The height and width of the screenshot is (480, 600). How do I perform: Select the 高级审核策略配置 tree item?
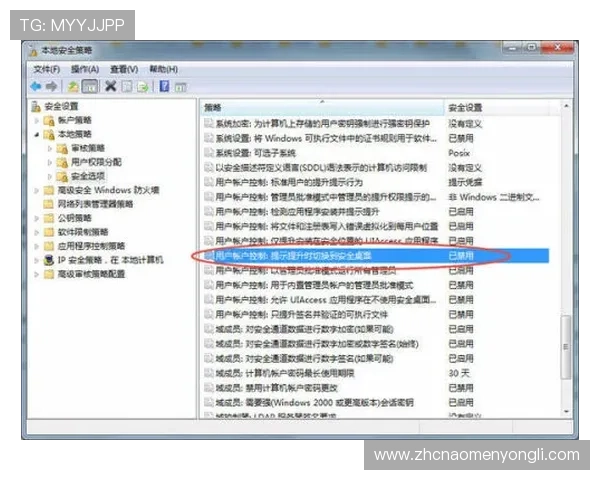point(91,274)
